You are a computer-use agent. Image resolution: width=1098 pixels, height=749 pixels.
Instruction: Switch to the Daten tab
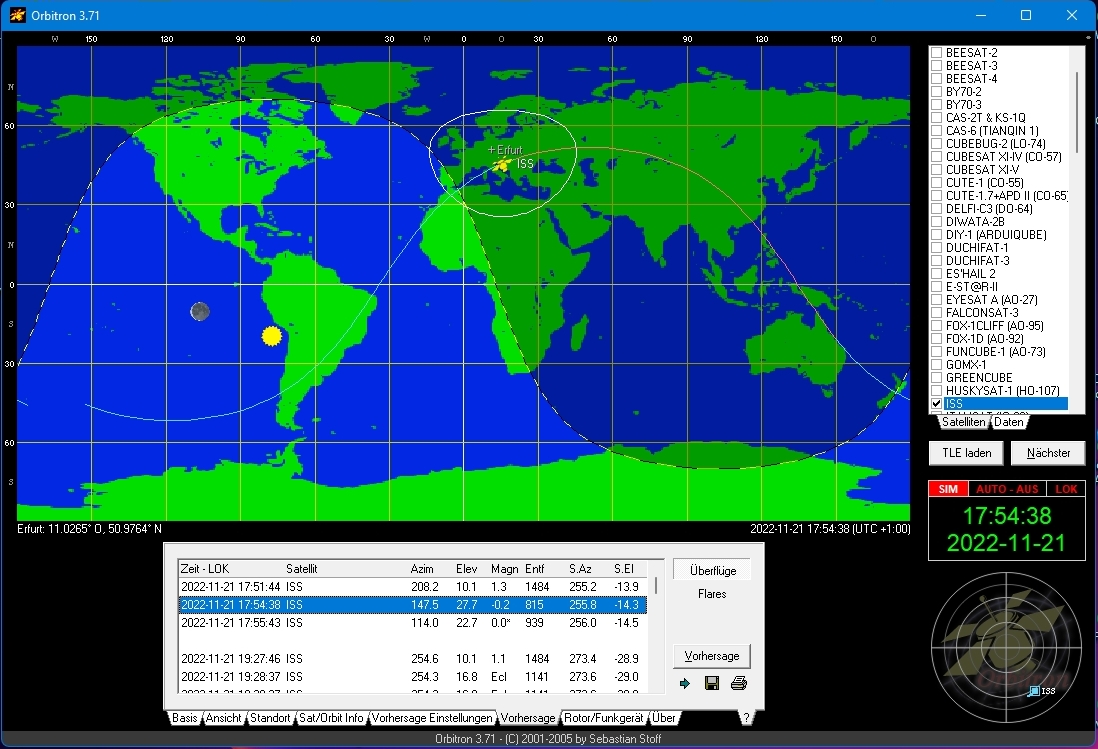click(1009, 422)
